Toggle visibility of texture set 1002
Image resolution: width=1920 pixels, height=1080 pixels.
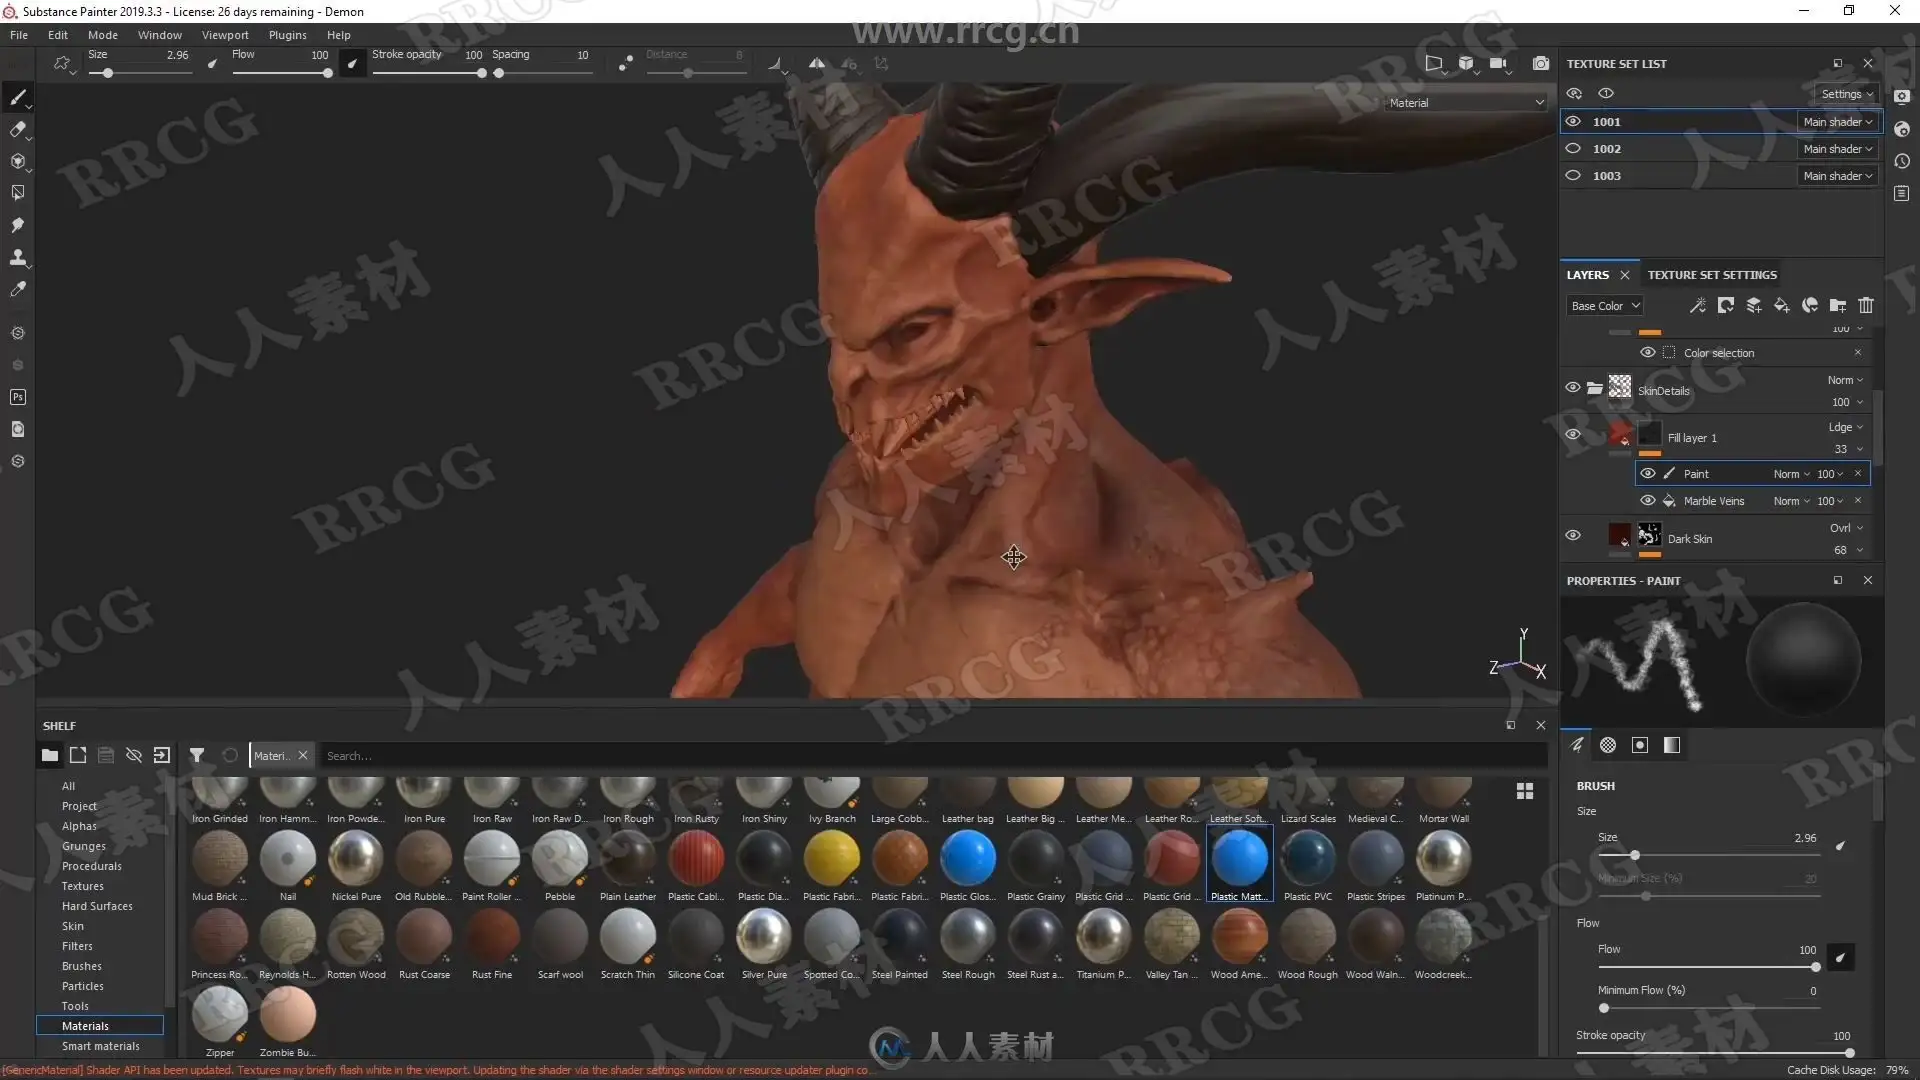(1573, 148)
